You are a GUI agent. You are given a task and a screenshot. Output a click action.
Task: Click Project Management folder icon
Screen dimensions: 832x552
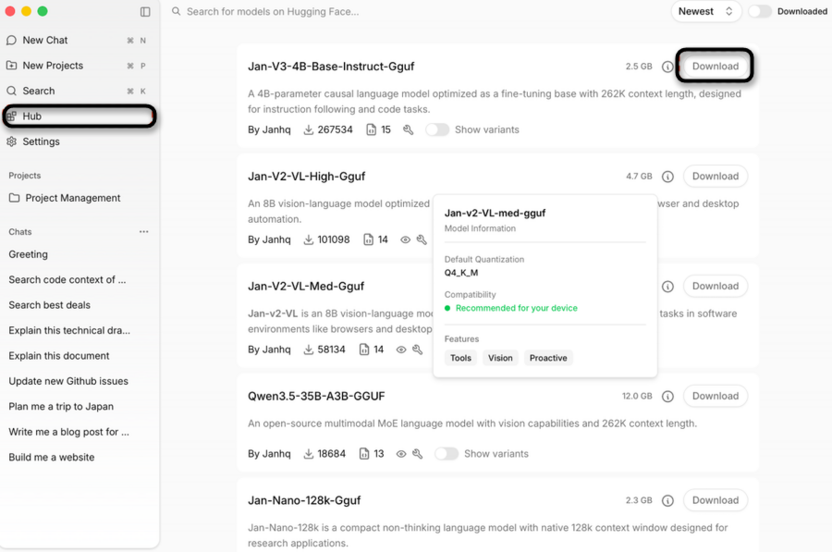(14, 198)
